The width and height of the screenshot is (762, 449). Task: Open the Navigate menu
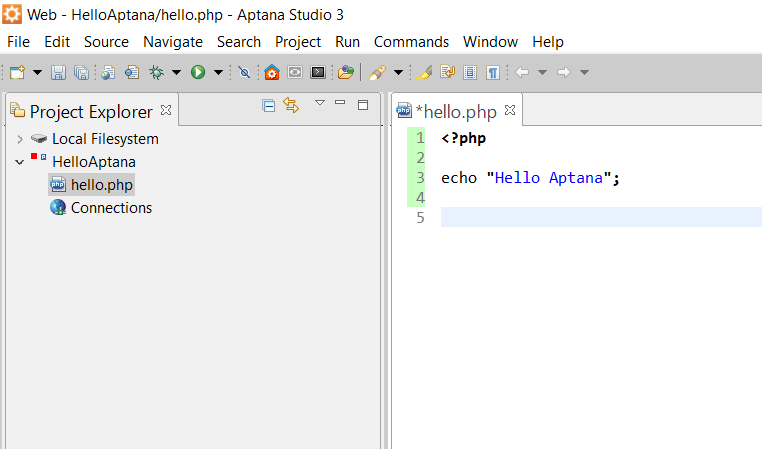(x=173, y=42)
